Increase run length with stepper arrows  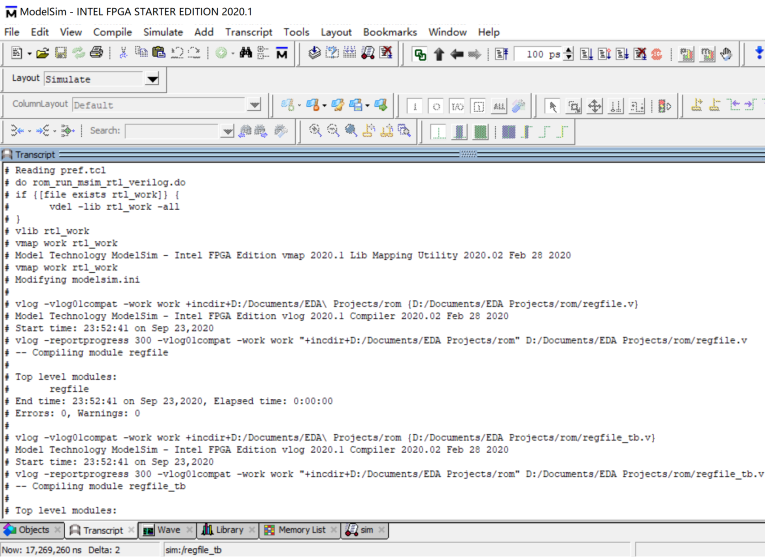(568, 51)
